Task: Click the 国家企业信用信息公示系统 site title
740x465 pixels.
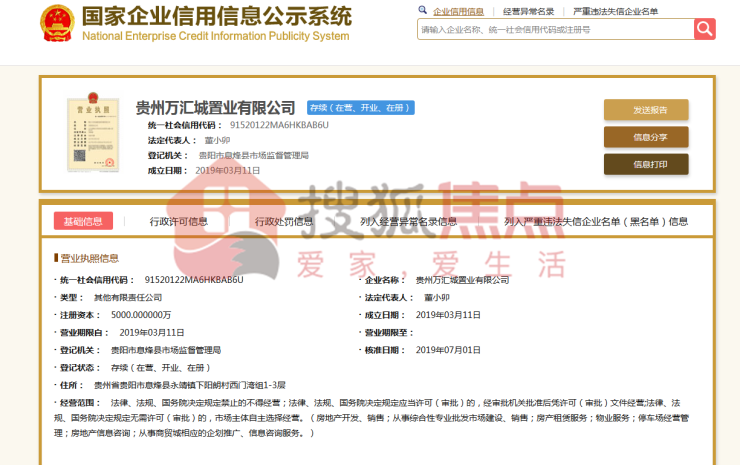Action: pyautogui.click(x=217, y=16)
